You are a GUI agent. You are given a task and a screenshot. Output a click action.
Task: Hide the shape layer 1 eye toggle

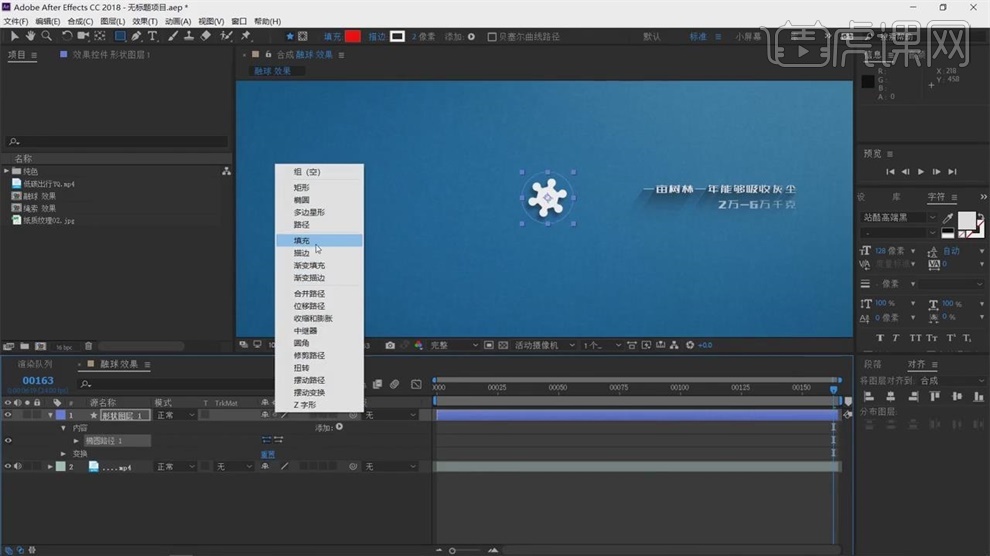click(8, 415)
